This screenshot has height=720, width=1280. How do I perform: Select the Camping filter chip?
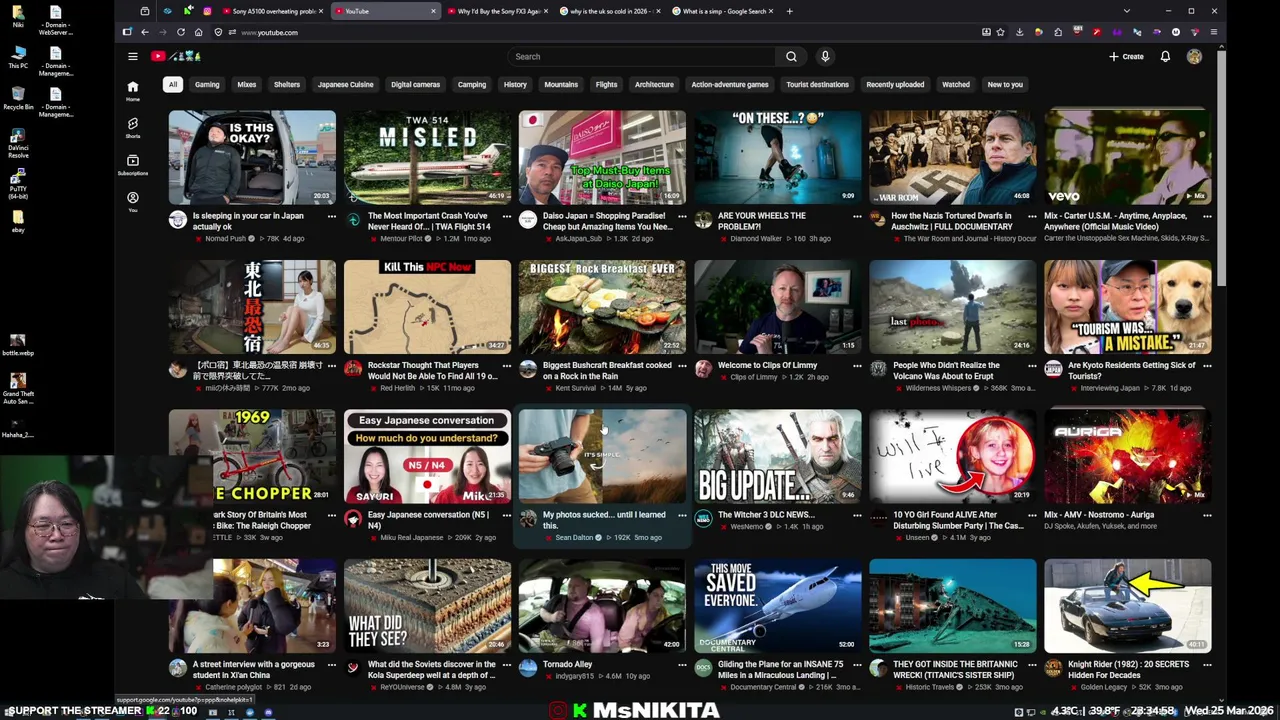pyautogui.click(x=472, y=84)
